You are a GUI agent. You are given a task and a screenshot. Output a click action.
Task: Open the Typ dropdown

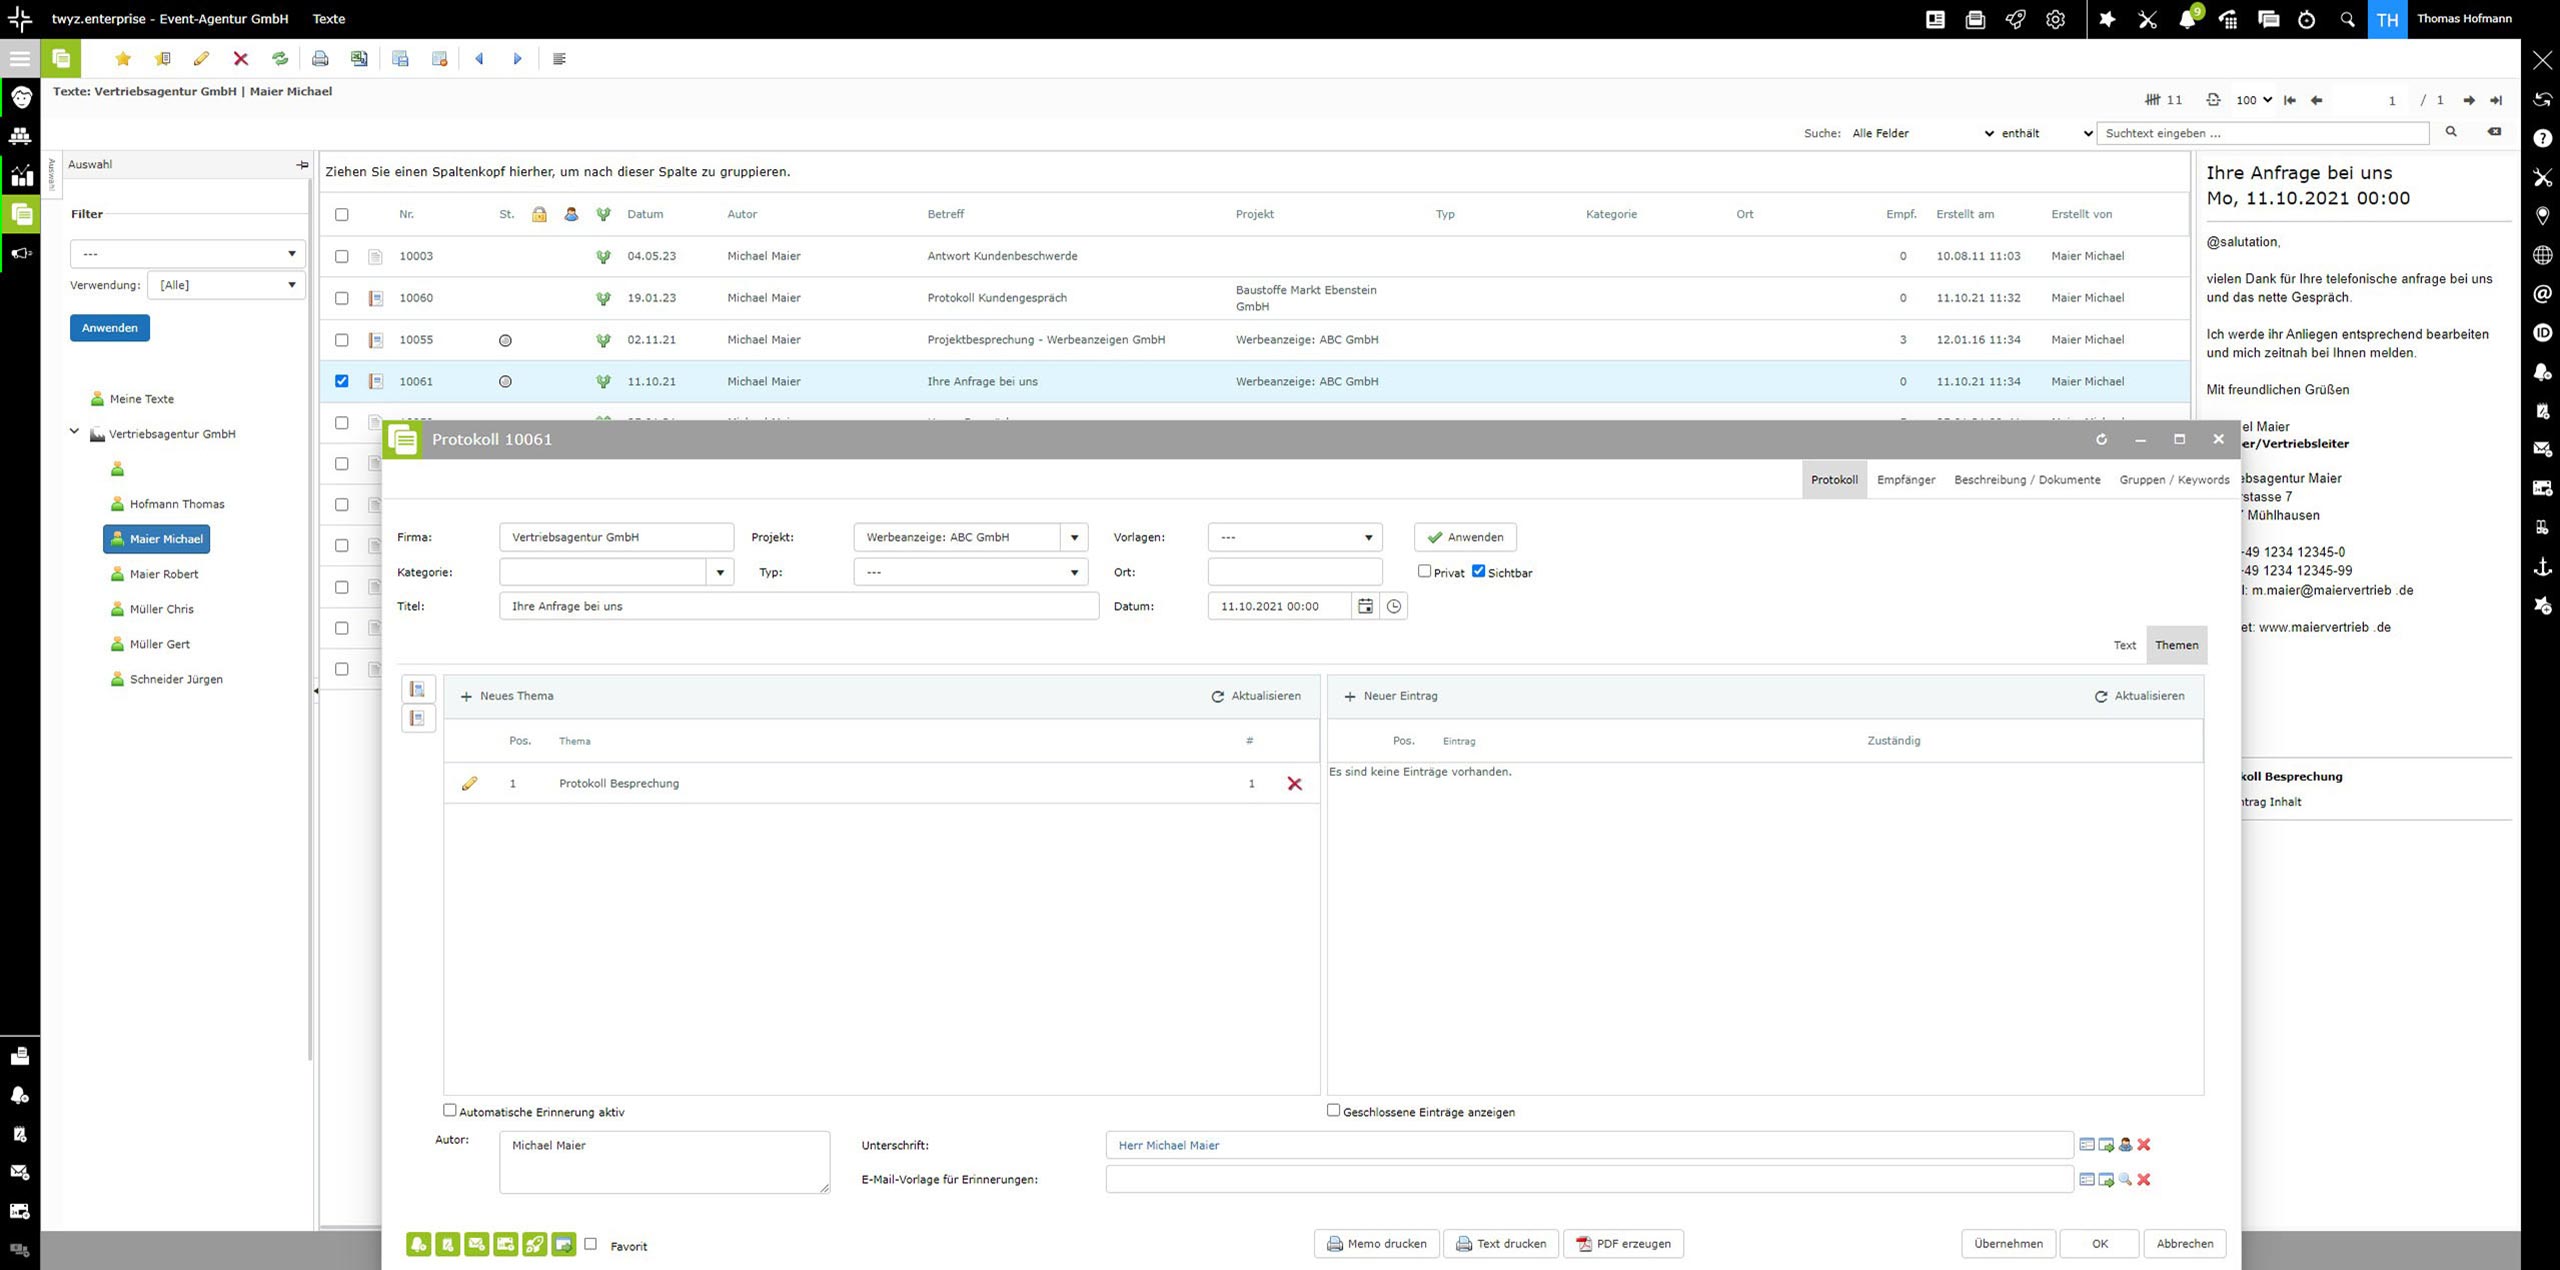(970, 572)
